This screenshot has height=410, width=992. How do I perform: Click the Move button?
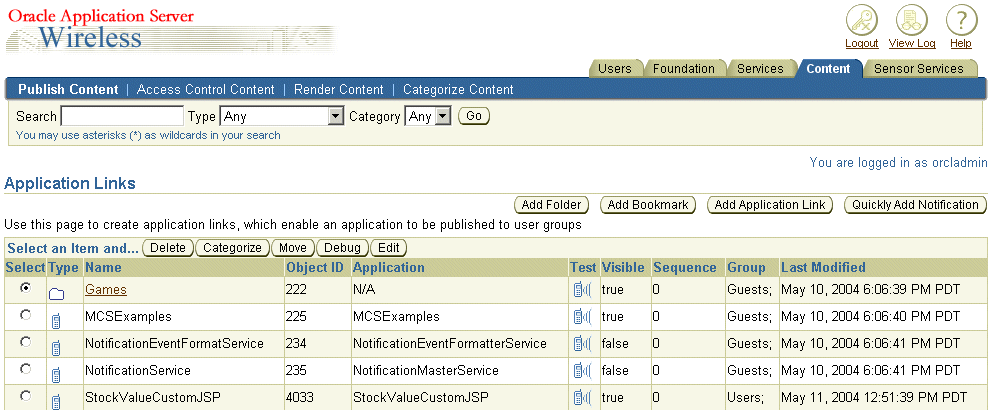(x=293, y=248)
